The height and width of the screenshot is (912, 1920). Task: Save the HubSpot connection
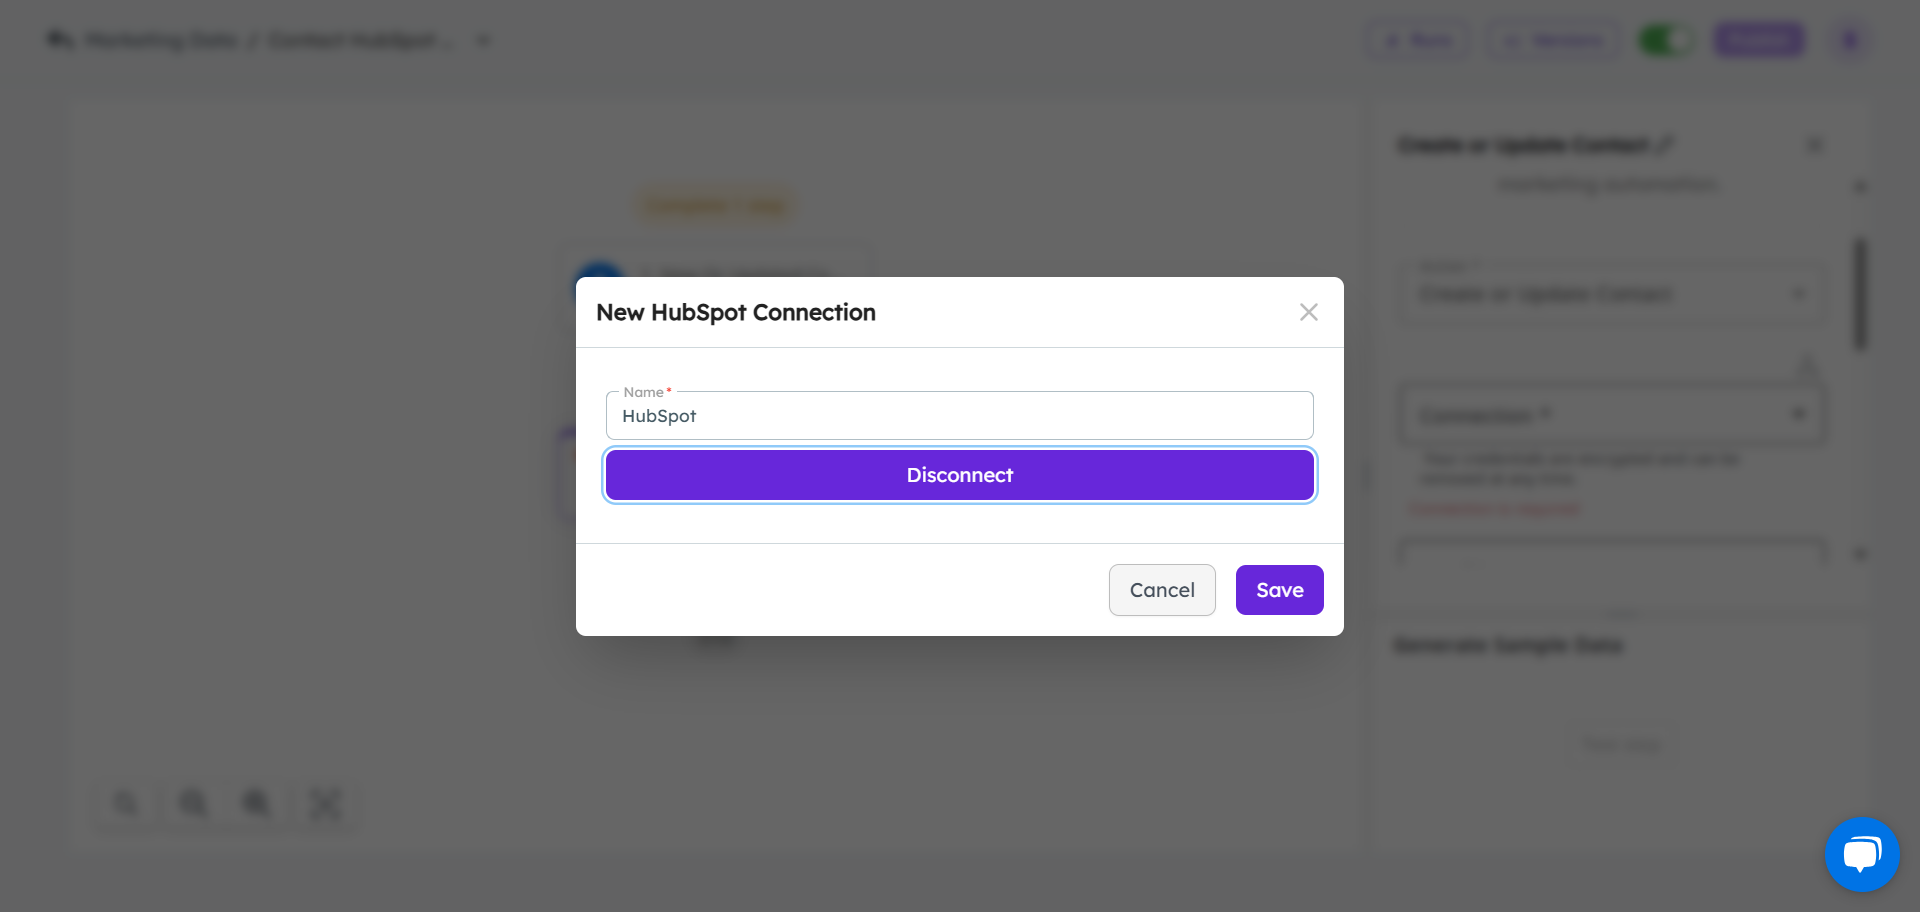(x=1279, y=590)
